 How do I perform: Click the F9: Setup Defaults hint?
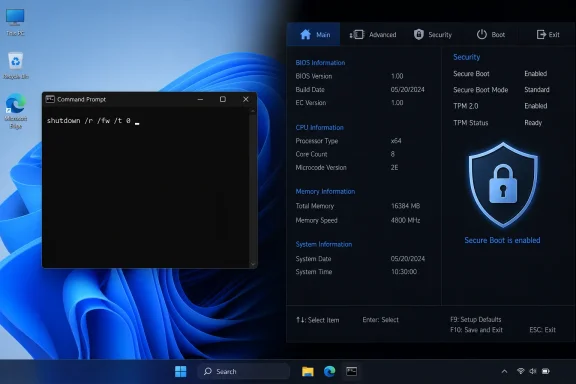(x=476, y=319)
